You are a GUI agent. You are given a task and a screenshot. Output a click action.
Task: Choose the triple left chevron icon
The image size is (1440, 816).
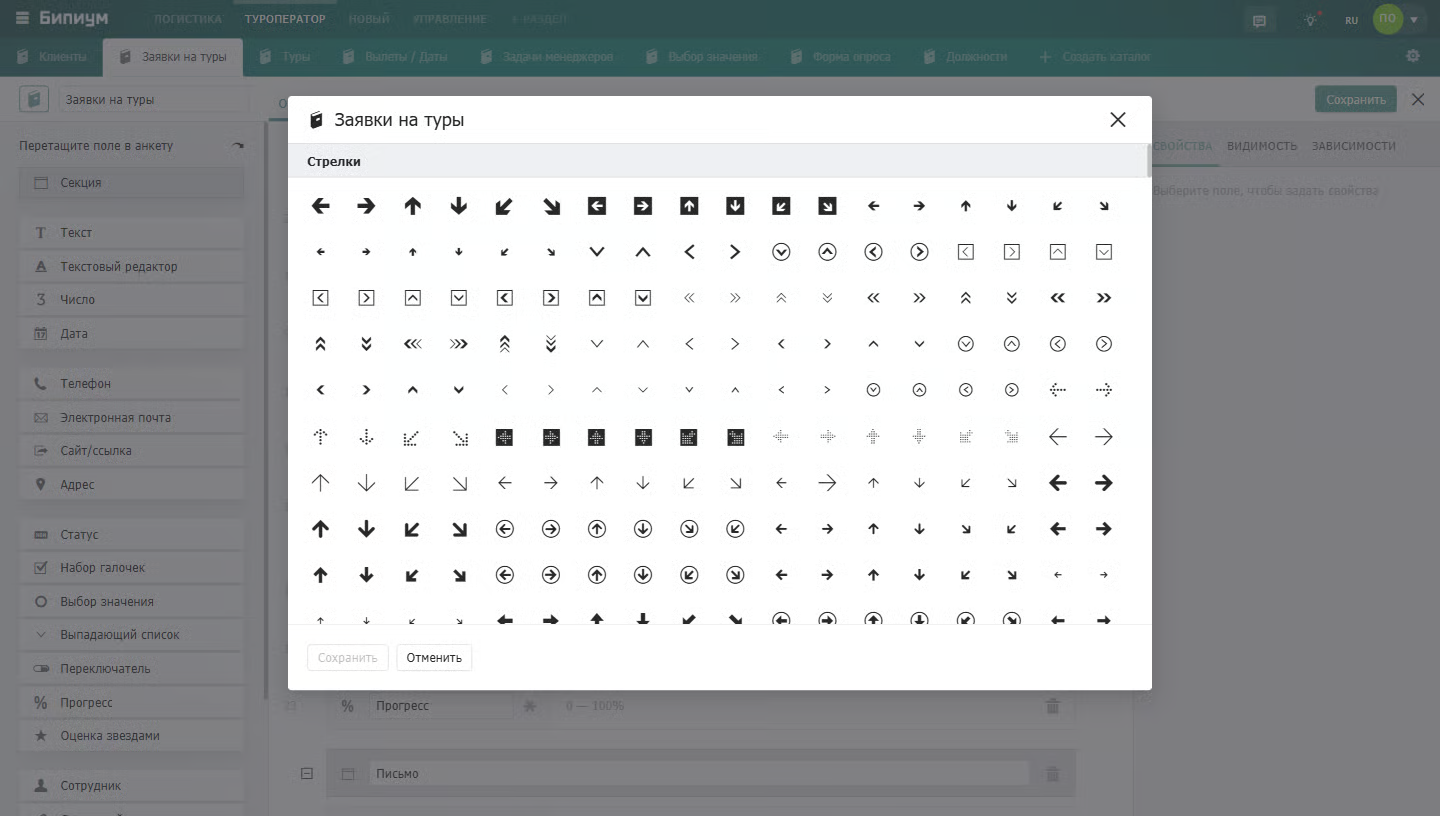[412, 344]
